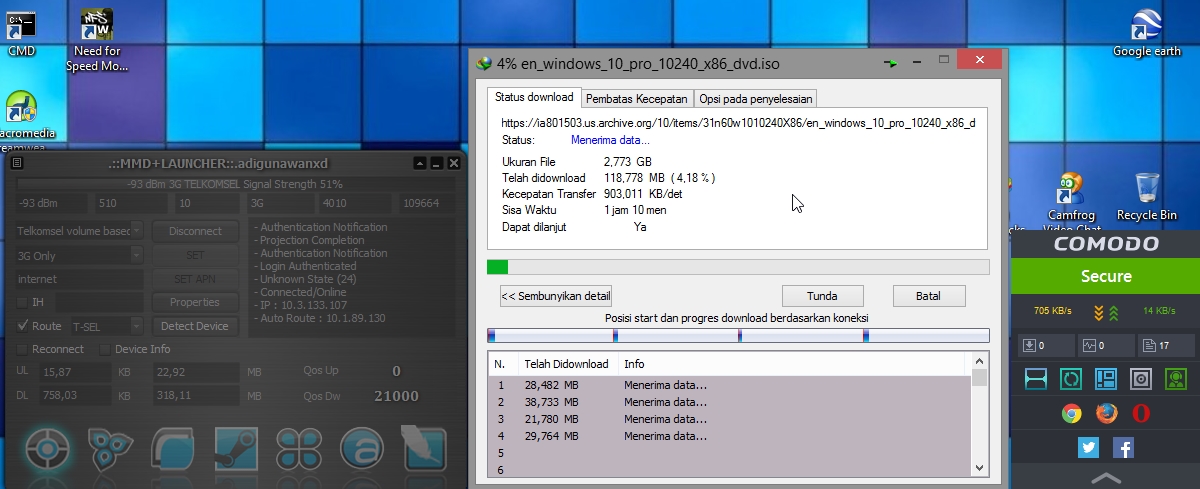
Task: Click the circled 'a' dock icon
Action: tap(361, 447)
